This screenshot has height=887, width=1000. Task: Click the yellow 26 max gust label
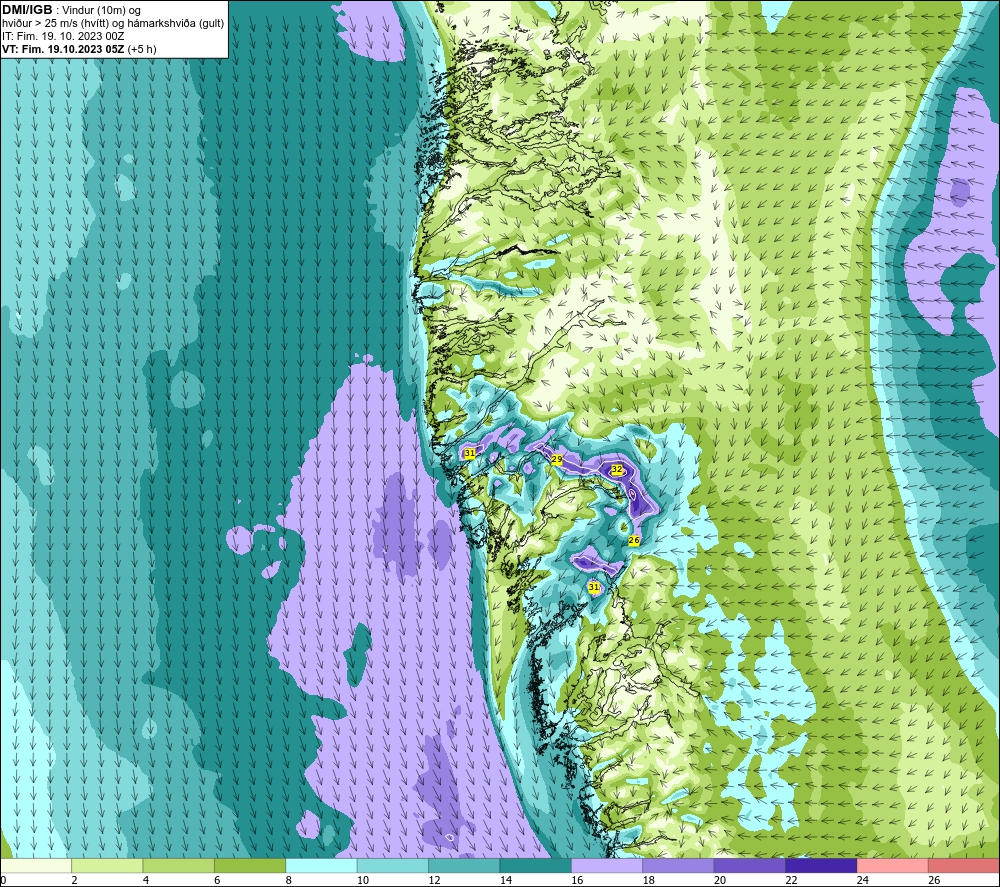click(x=634, y=541)
